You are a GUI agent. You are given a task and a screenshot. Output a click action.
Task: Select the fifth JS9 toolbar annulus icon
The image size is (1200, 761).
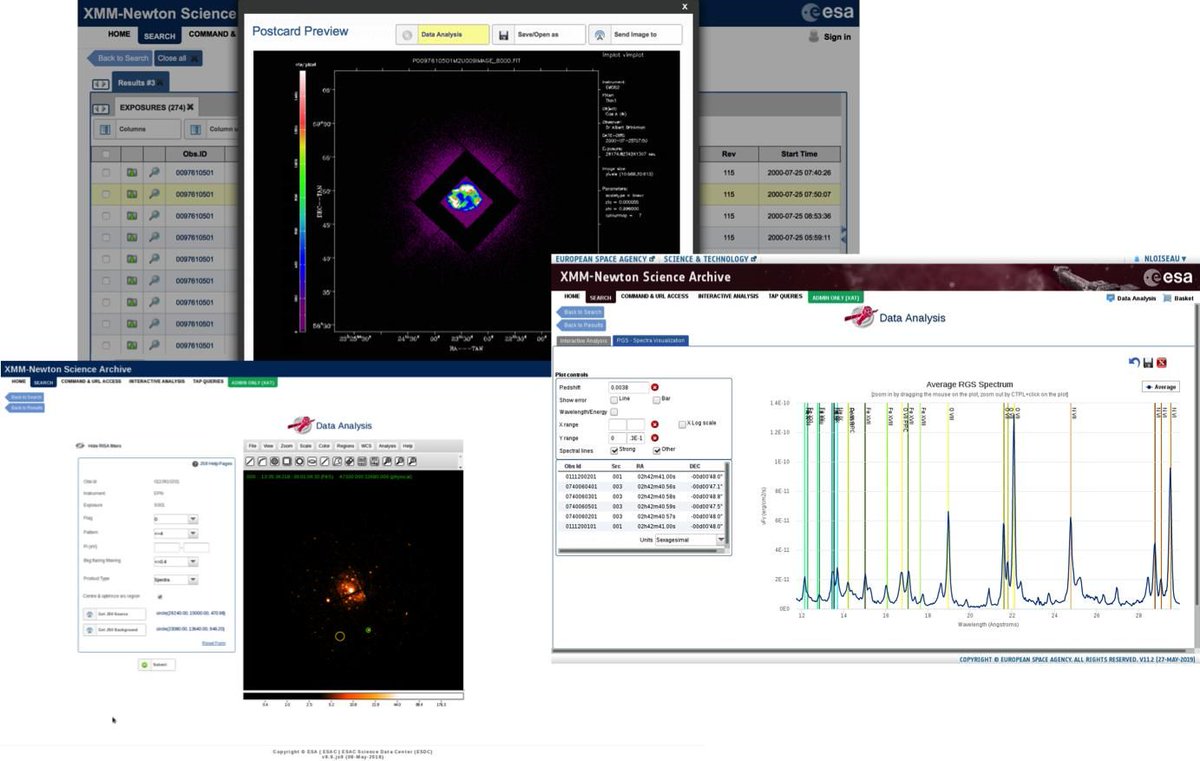[299, 461]
